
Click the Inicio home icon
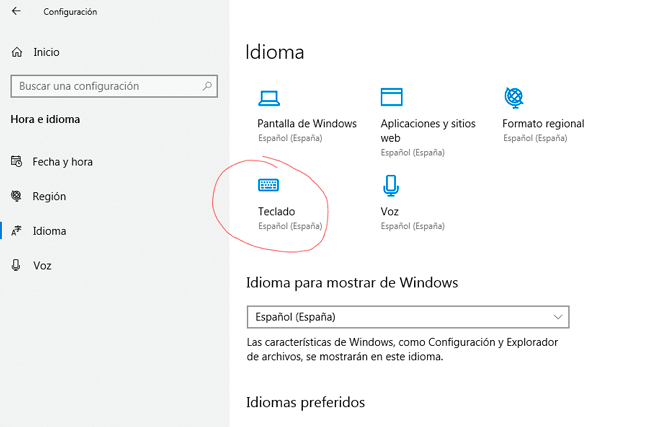pyautogui.click(x=16, y=51)
